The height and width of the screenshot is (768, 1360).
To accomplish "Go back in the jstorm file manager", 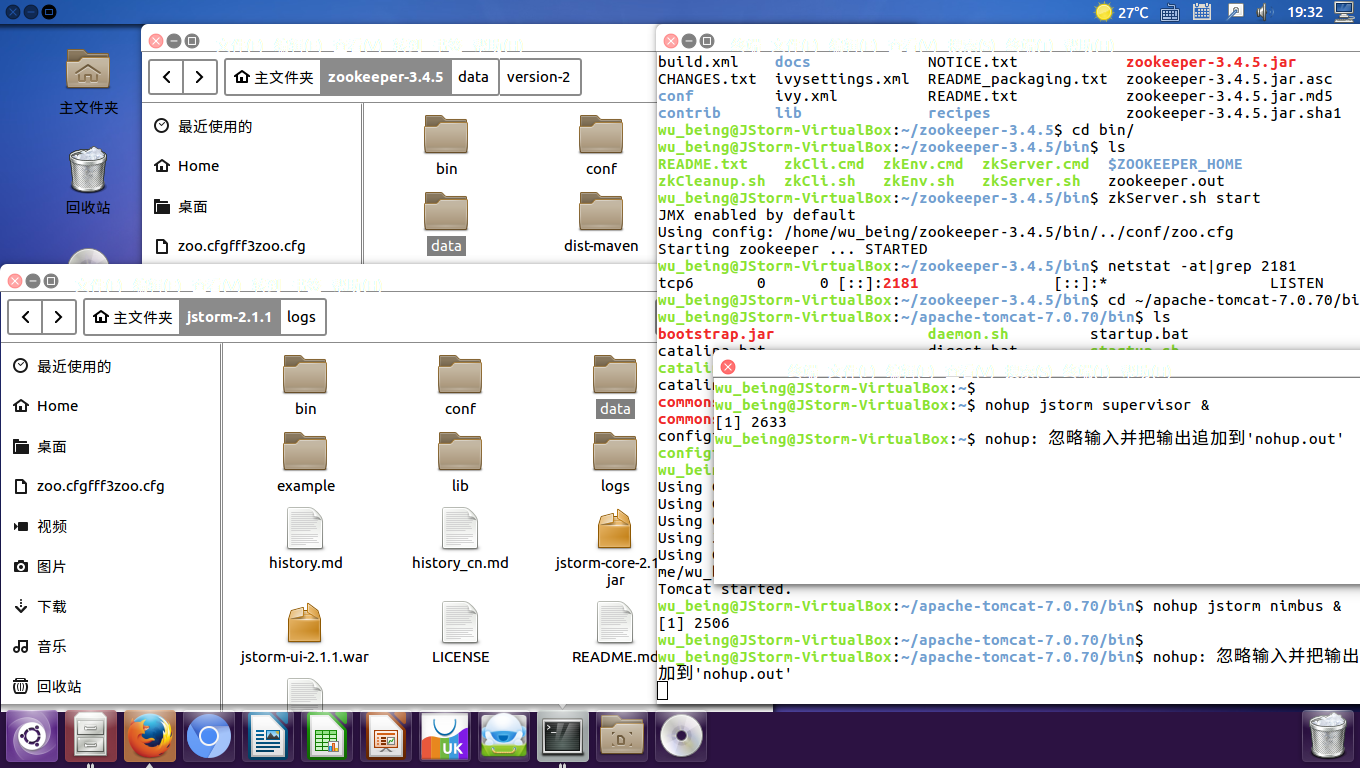I will coord(26,317).
